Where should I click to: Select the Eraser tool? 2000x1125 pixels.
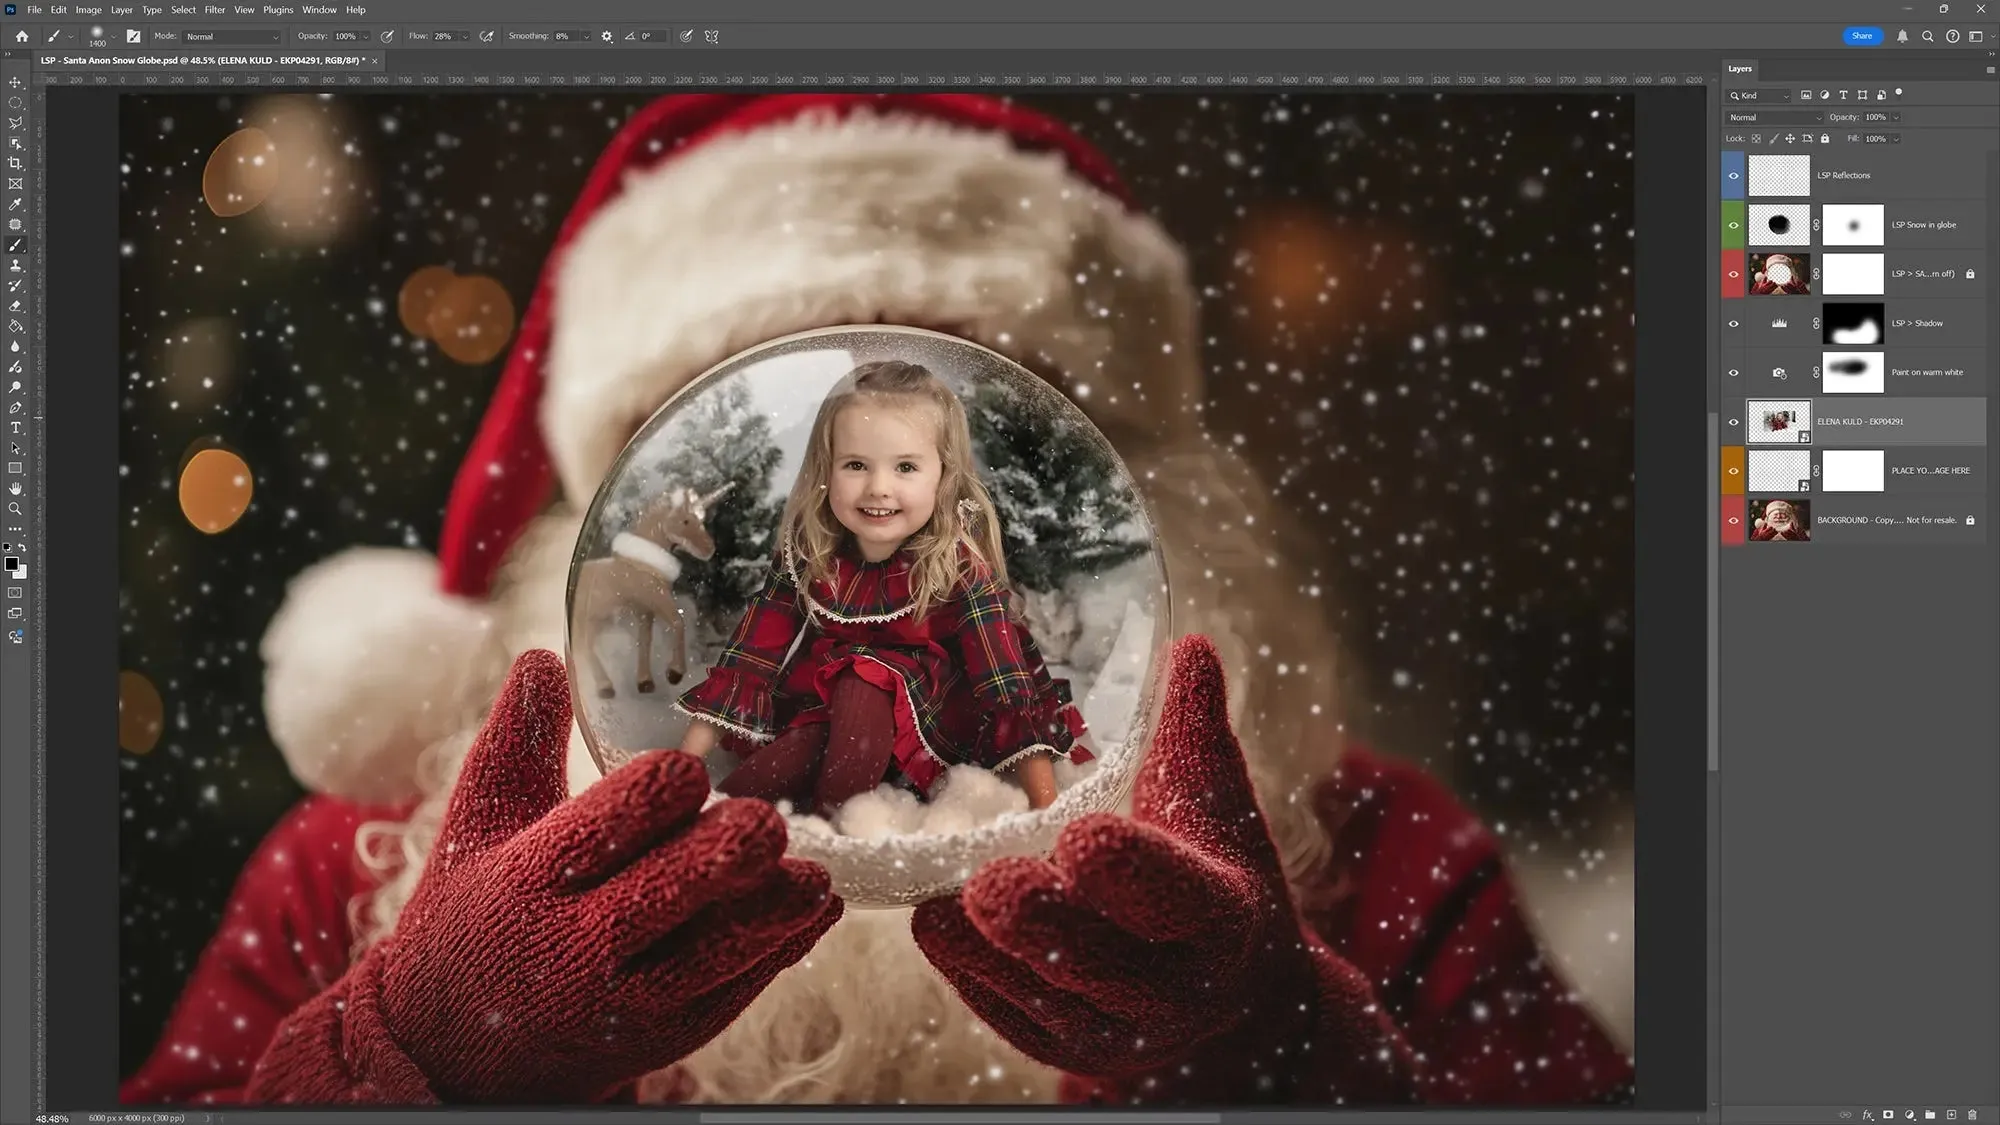pyautogui.click(x=15, y=306)
